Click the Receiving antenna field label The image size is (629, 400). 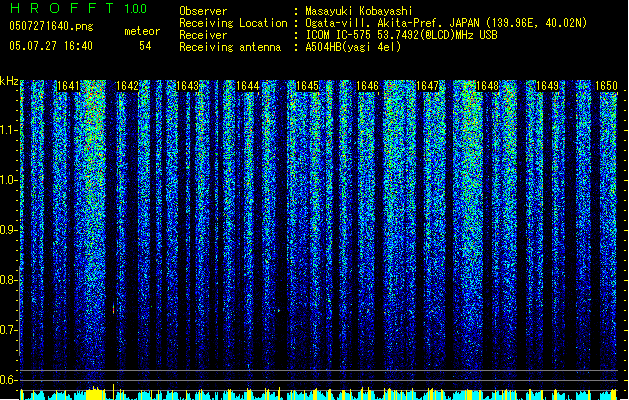(230, 47)
